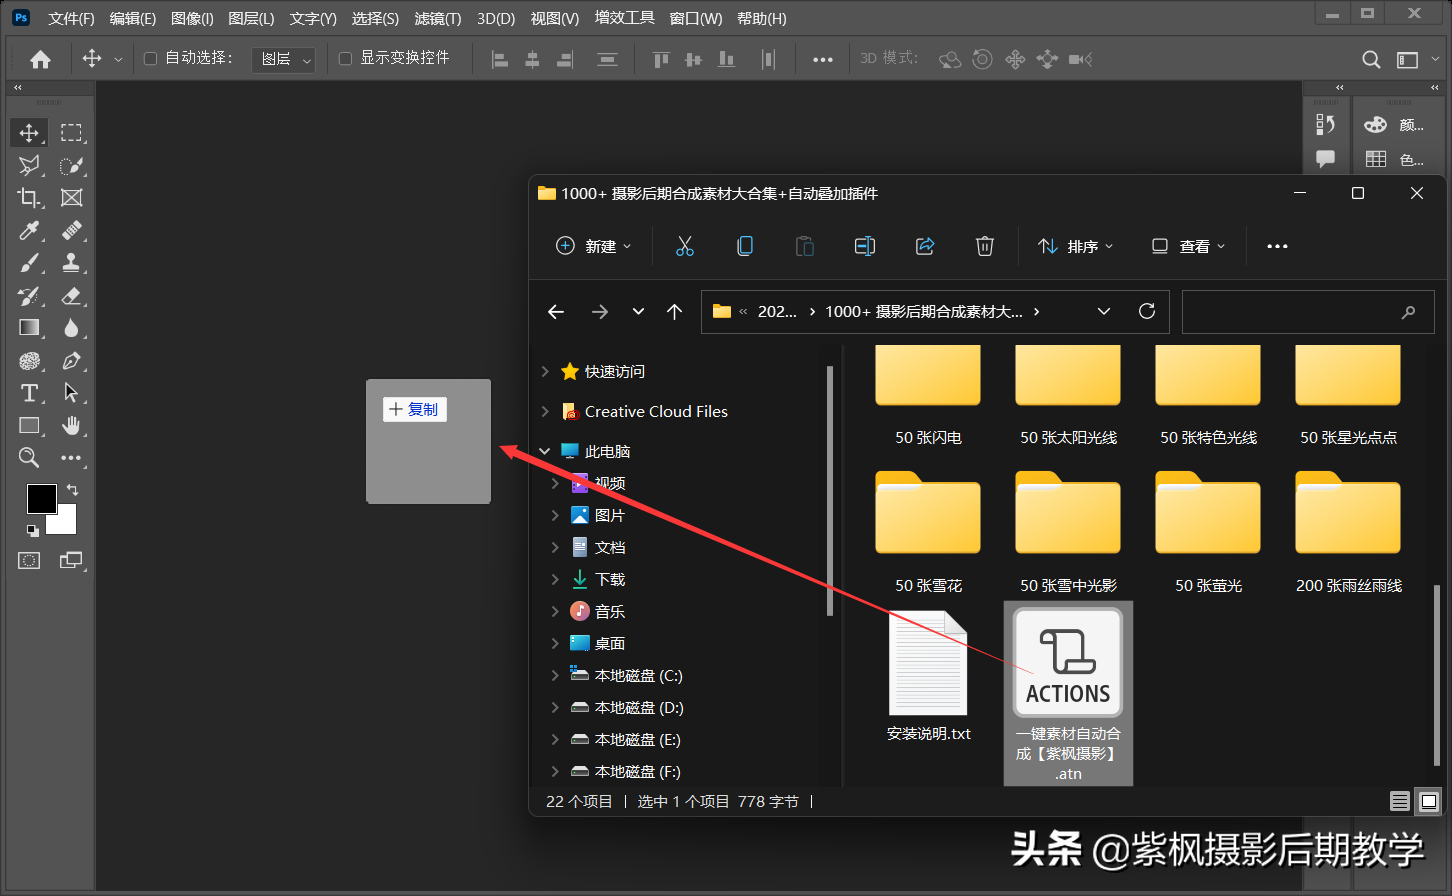Select the Frame tool
The image size is (1452, 896).
point(71,198)
